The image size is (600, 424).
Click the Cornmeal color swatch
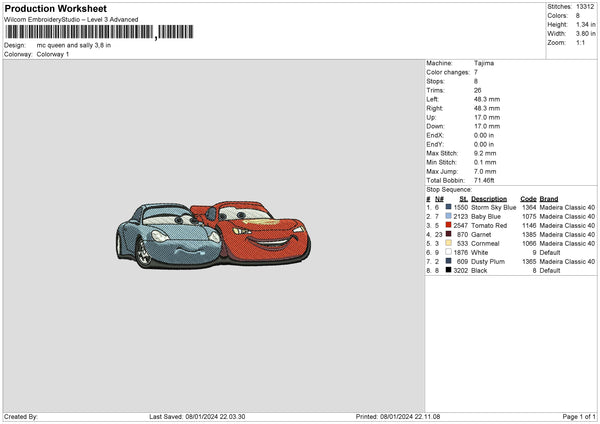[x=448, y=243]
